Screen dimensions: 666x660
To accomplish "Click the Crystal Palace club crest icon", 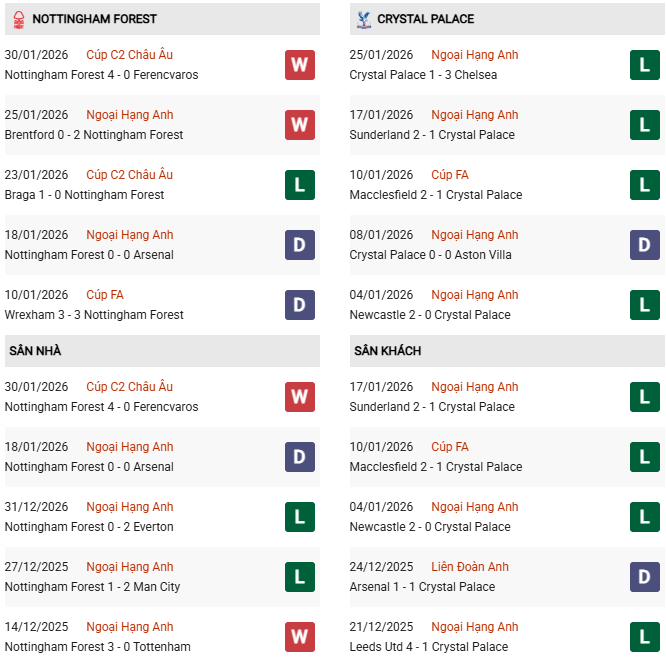I will coord(363,19).
